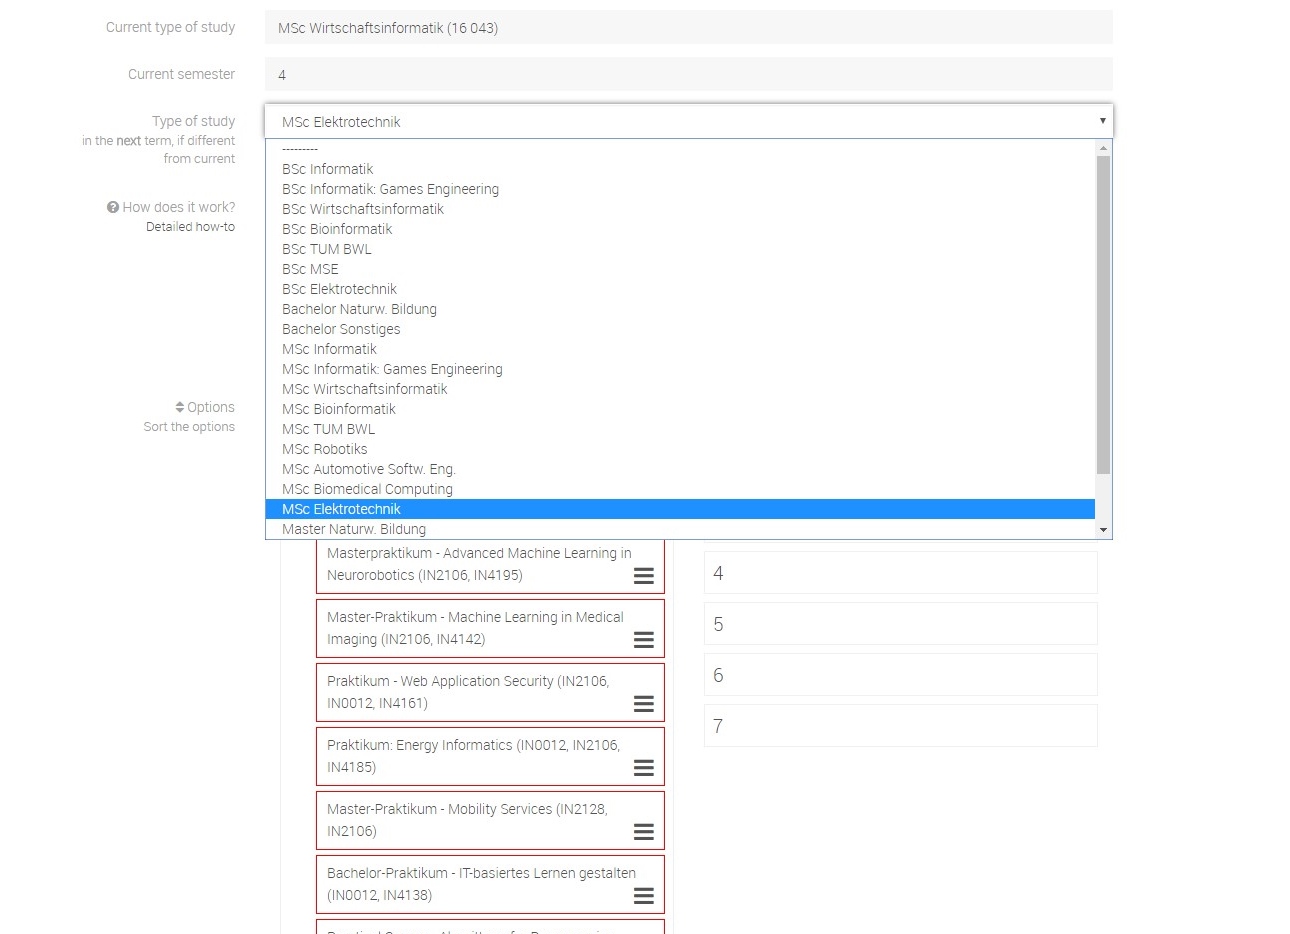The width and height of the screenshot is (1290, 934).
Task: Pick MSc TUM BWL option
Action: (680, 429)
